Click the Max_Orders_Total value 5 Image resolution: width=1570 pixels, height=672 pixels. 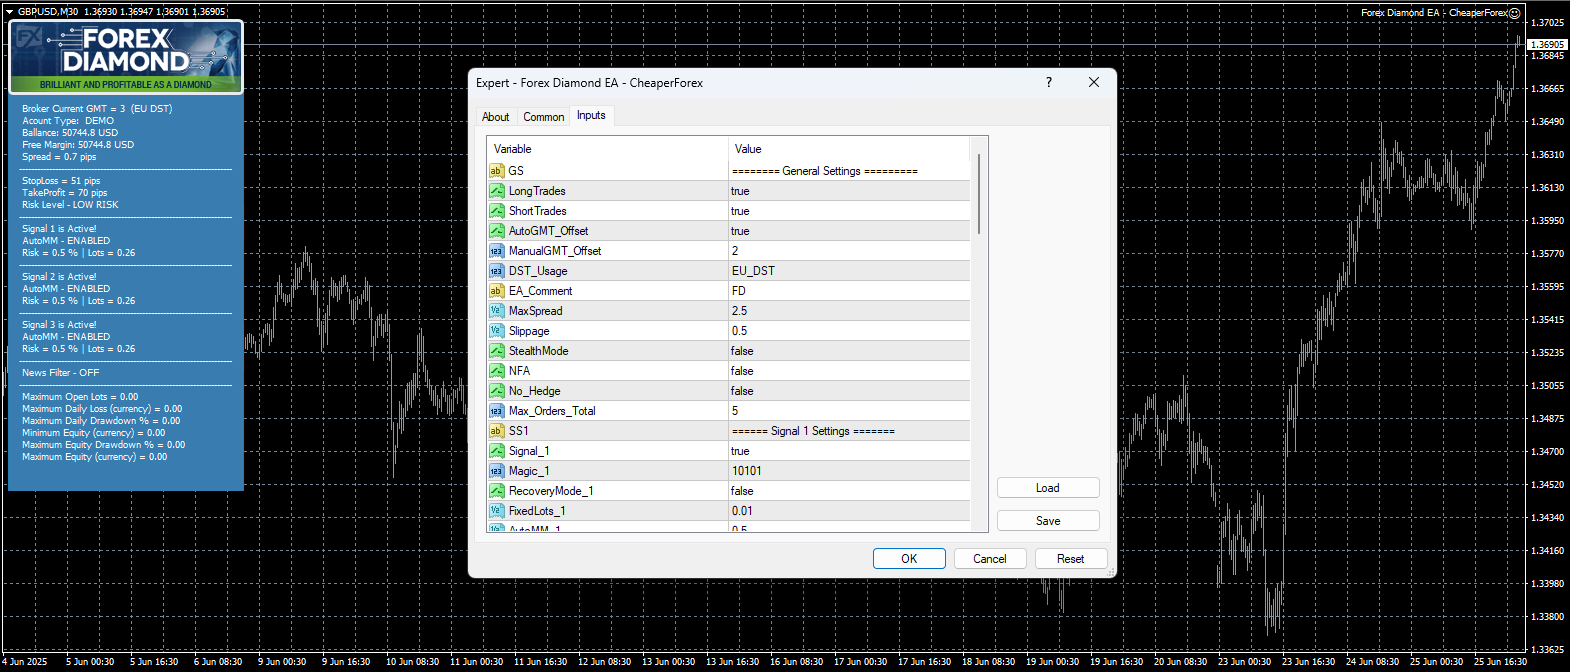(735, 411)
